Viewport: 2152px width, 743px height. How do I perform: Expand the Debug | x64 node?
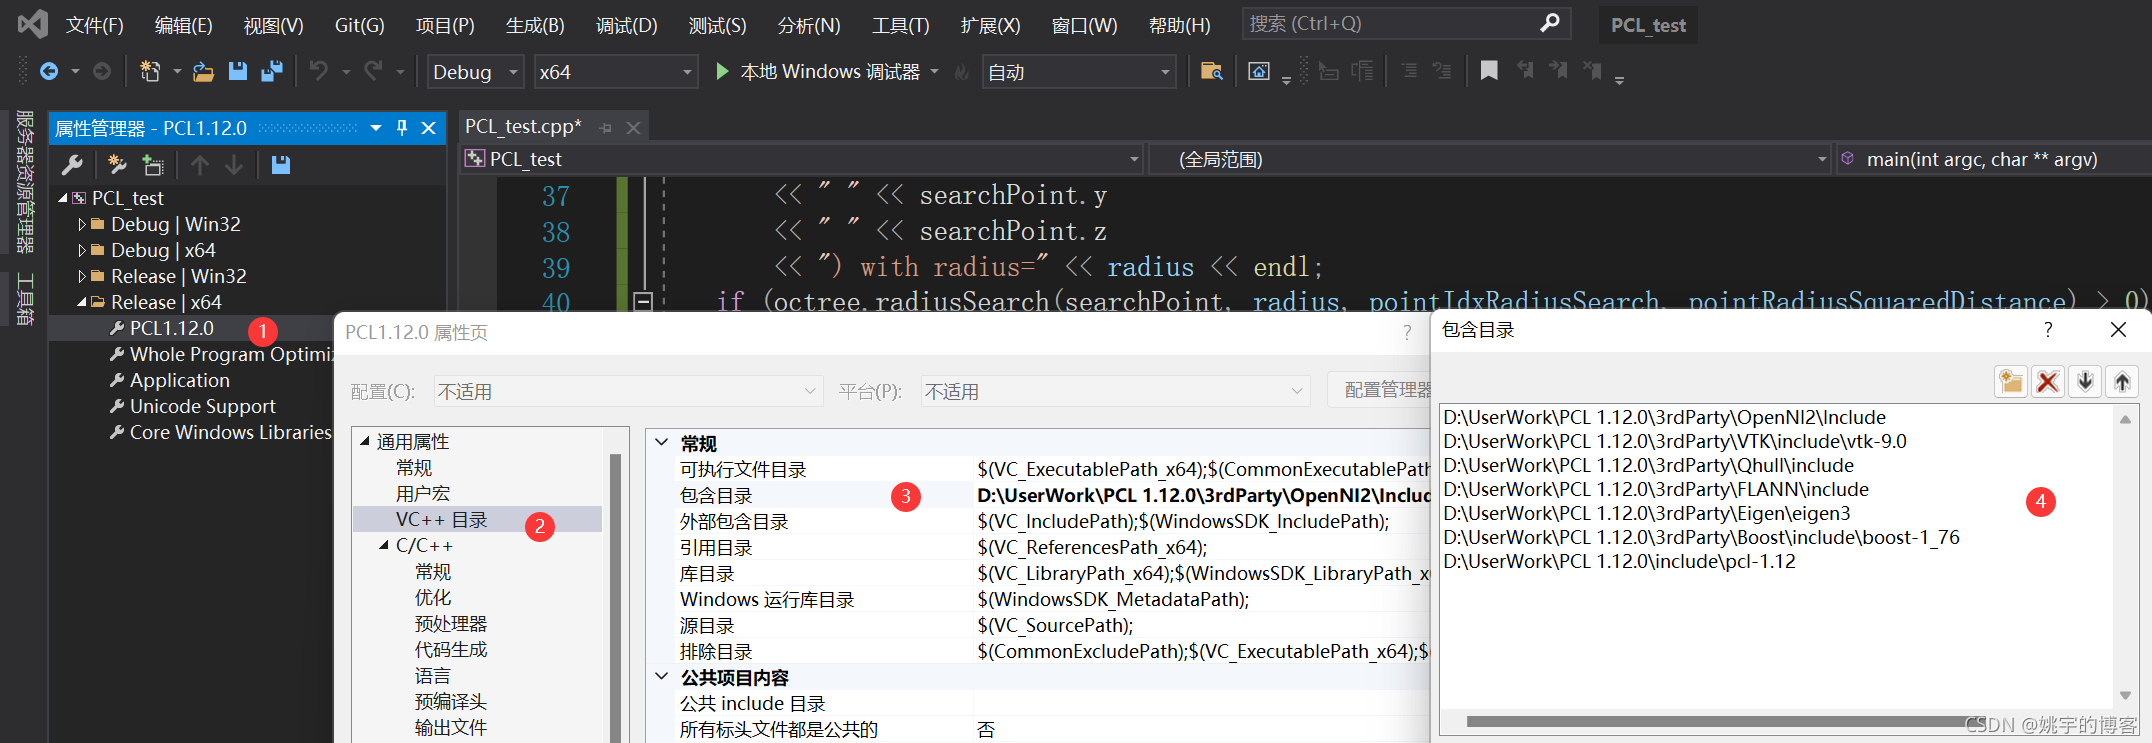(x=82, y=251)
